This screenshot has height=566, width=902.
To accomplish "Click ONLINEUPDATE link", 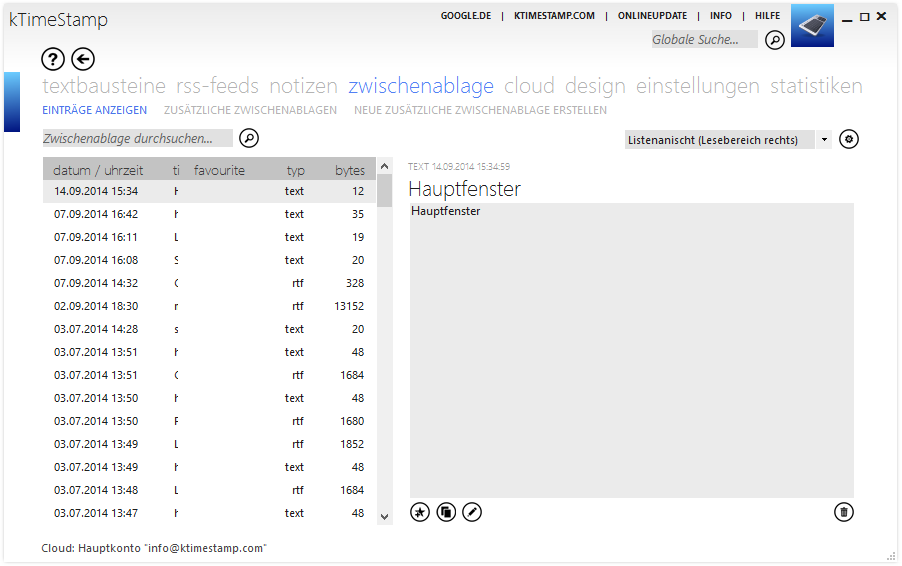I will (x=652, y=16).
